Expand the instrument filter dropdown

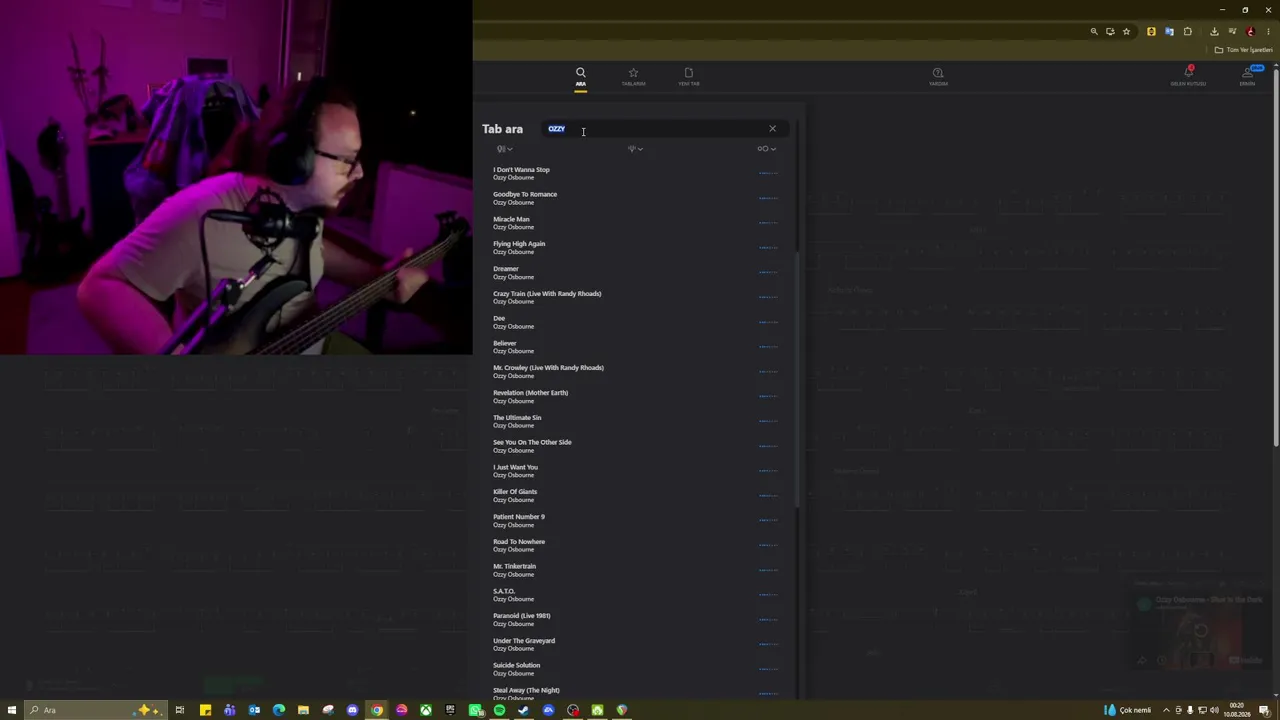coord(504,149)
